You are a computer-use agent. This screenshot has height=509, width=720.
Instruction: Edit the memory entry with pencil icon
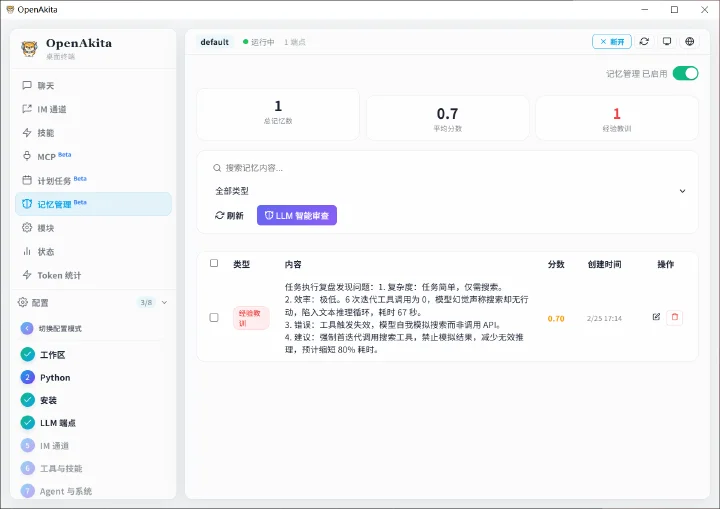pyautogui.click(x=656, y=317)
